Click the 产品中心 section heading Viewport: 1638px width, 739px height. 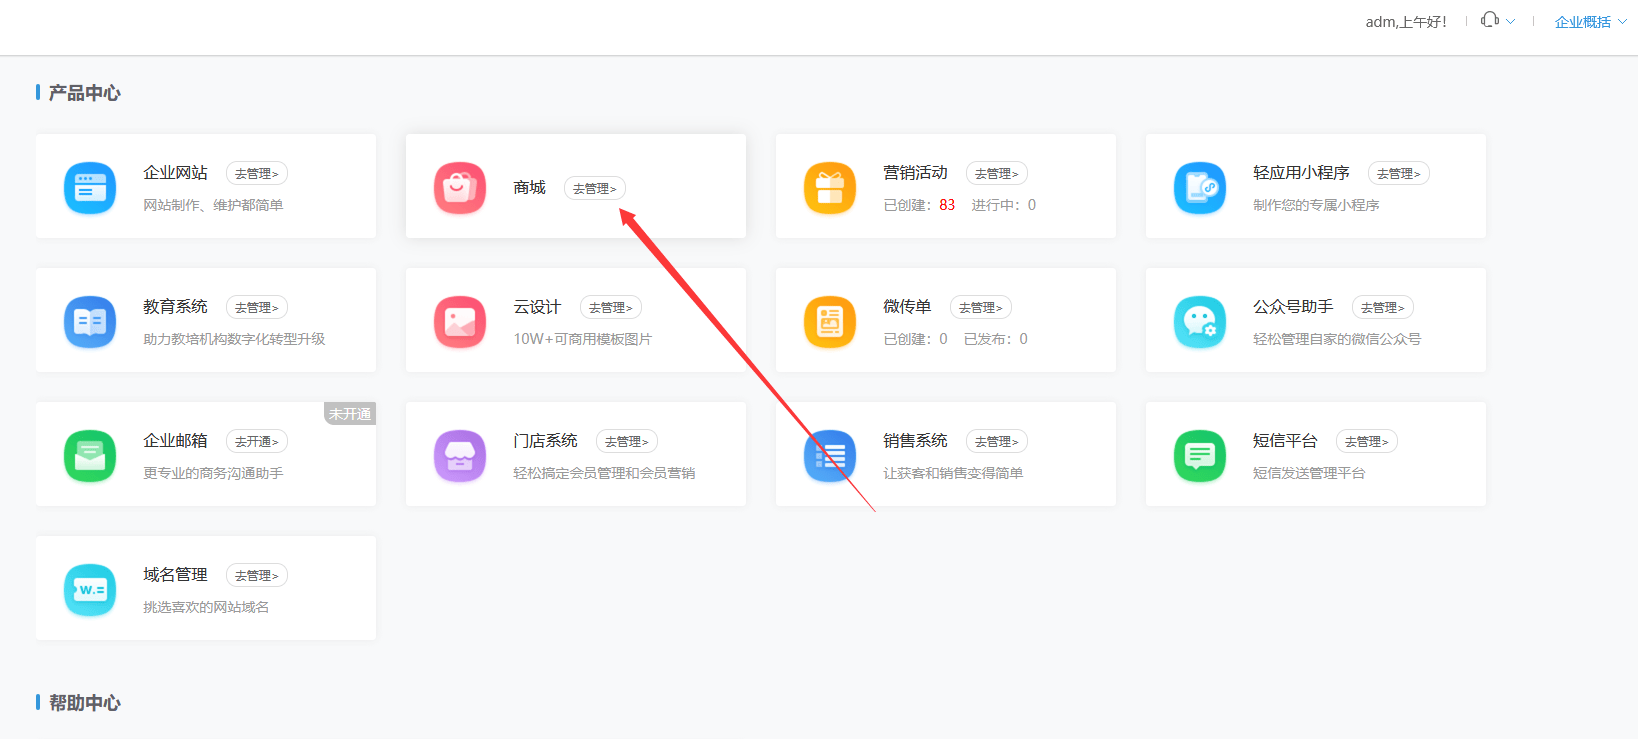84,93
